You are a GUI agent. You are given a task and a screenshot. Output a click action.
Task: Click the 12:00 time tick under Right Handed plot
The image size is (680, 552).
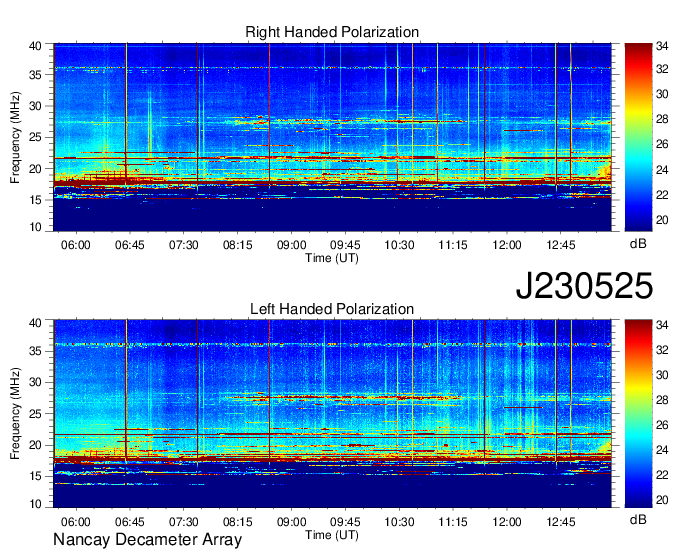pos(507,245)
